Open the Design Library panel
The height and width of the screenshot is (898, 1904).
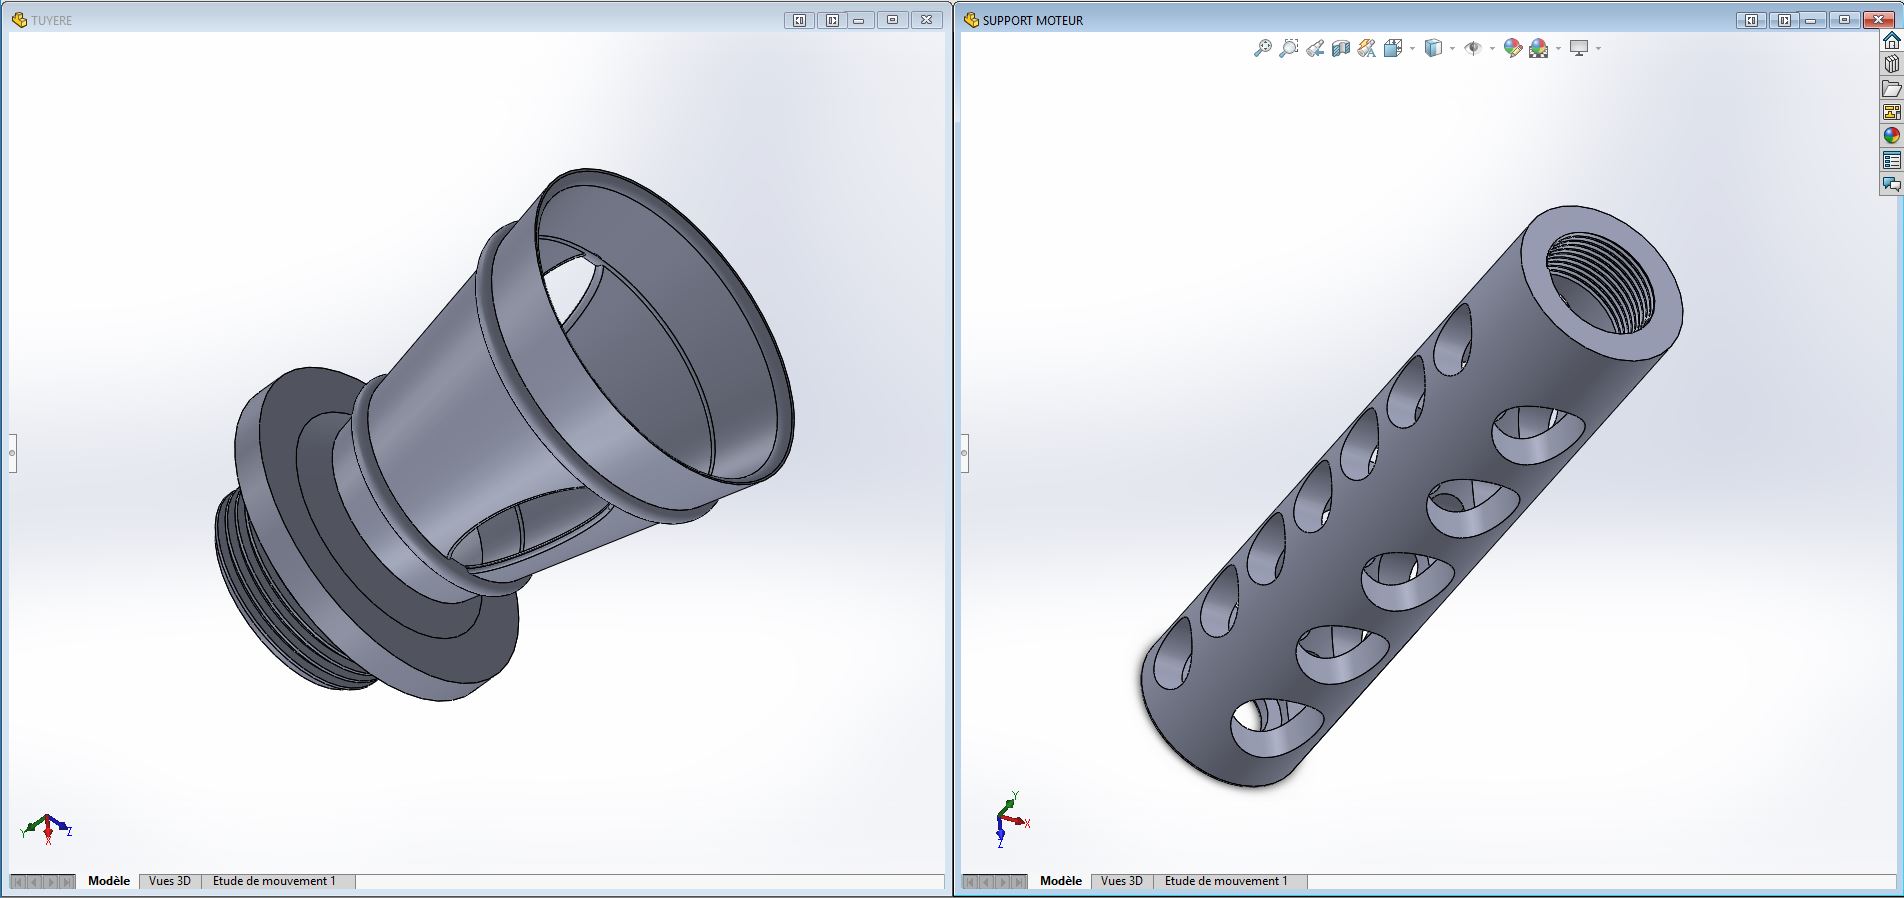point(1891,64)
